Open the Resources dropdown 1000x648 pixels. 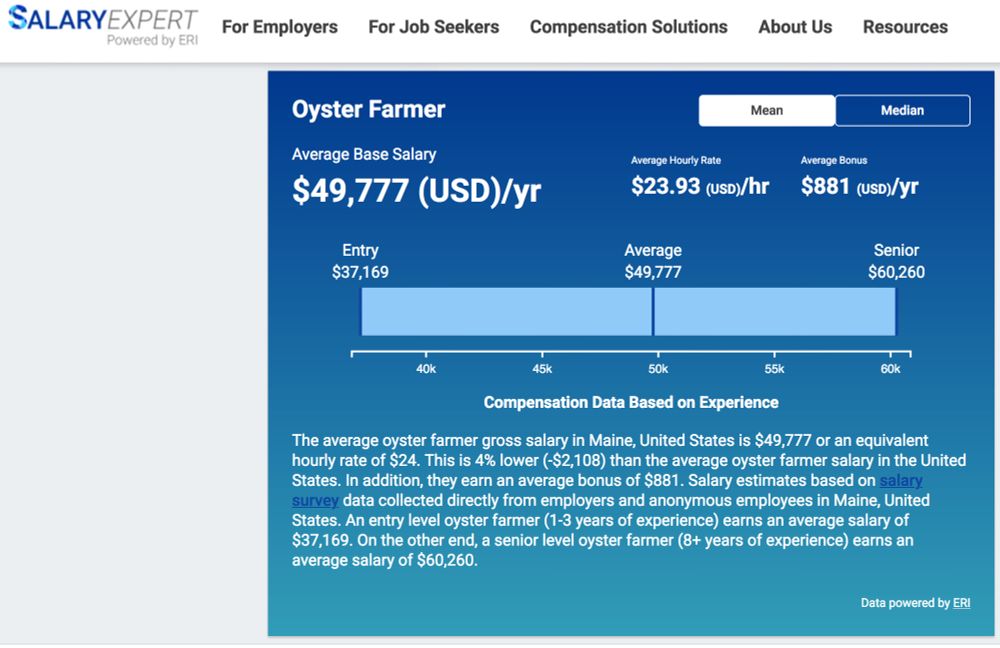pyautogui.click(x=905, y=27)
